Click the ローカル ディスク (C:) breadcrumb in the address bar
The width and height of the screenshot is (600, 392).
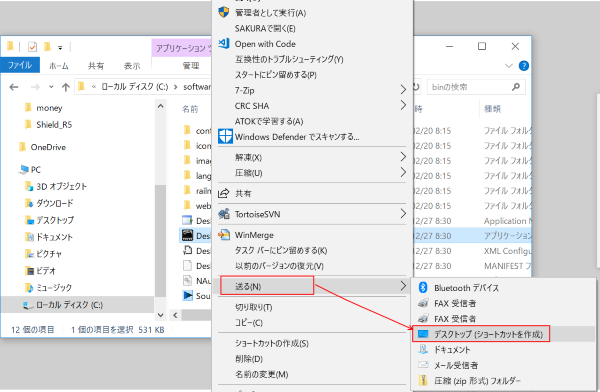pos(134,87)
